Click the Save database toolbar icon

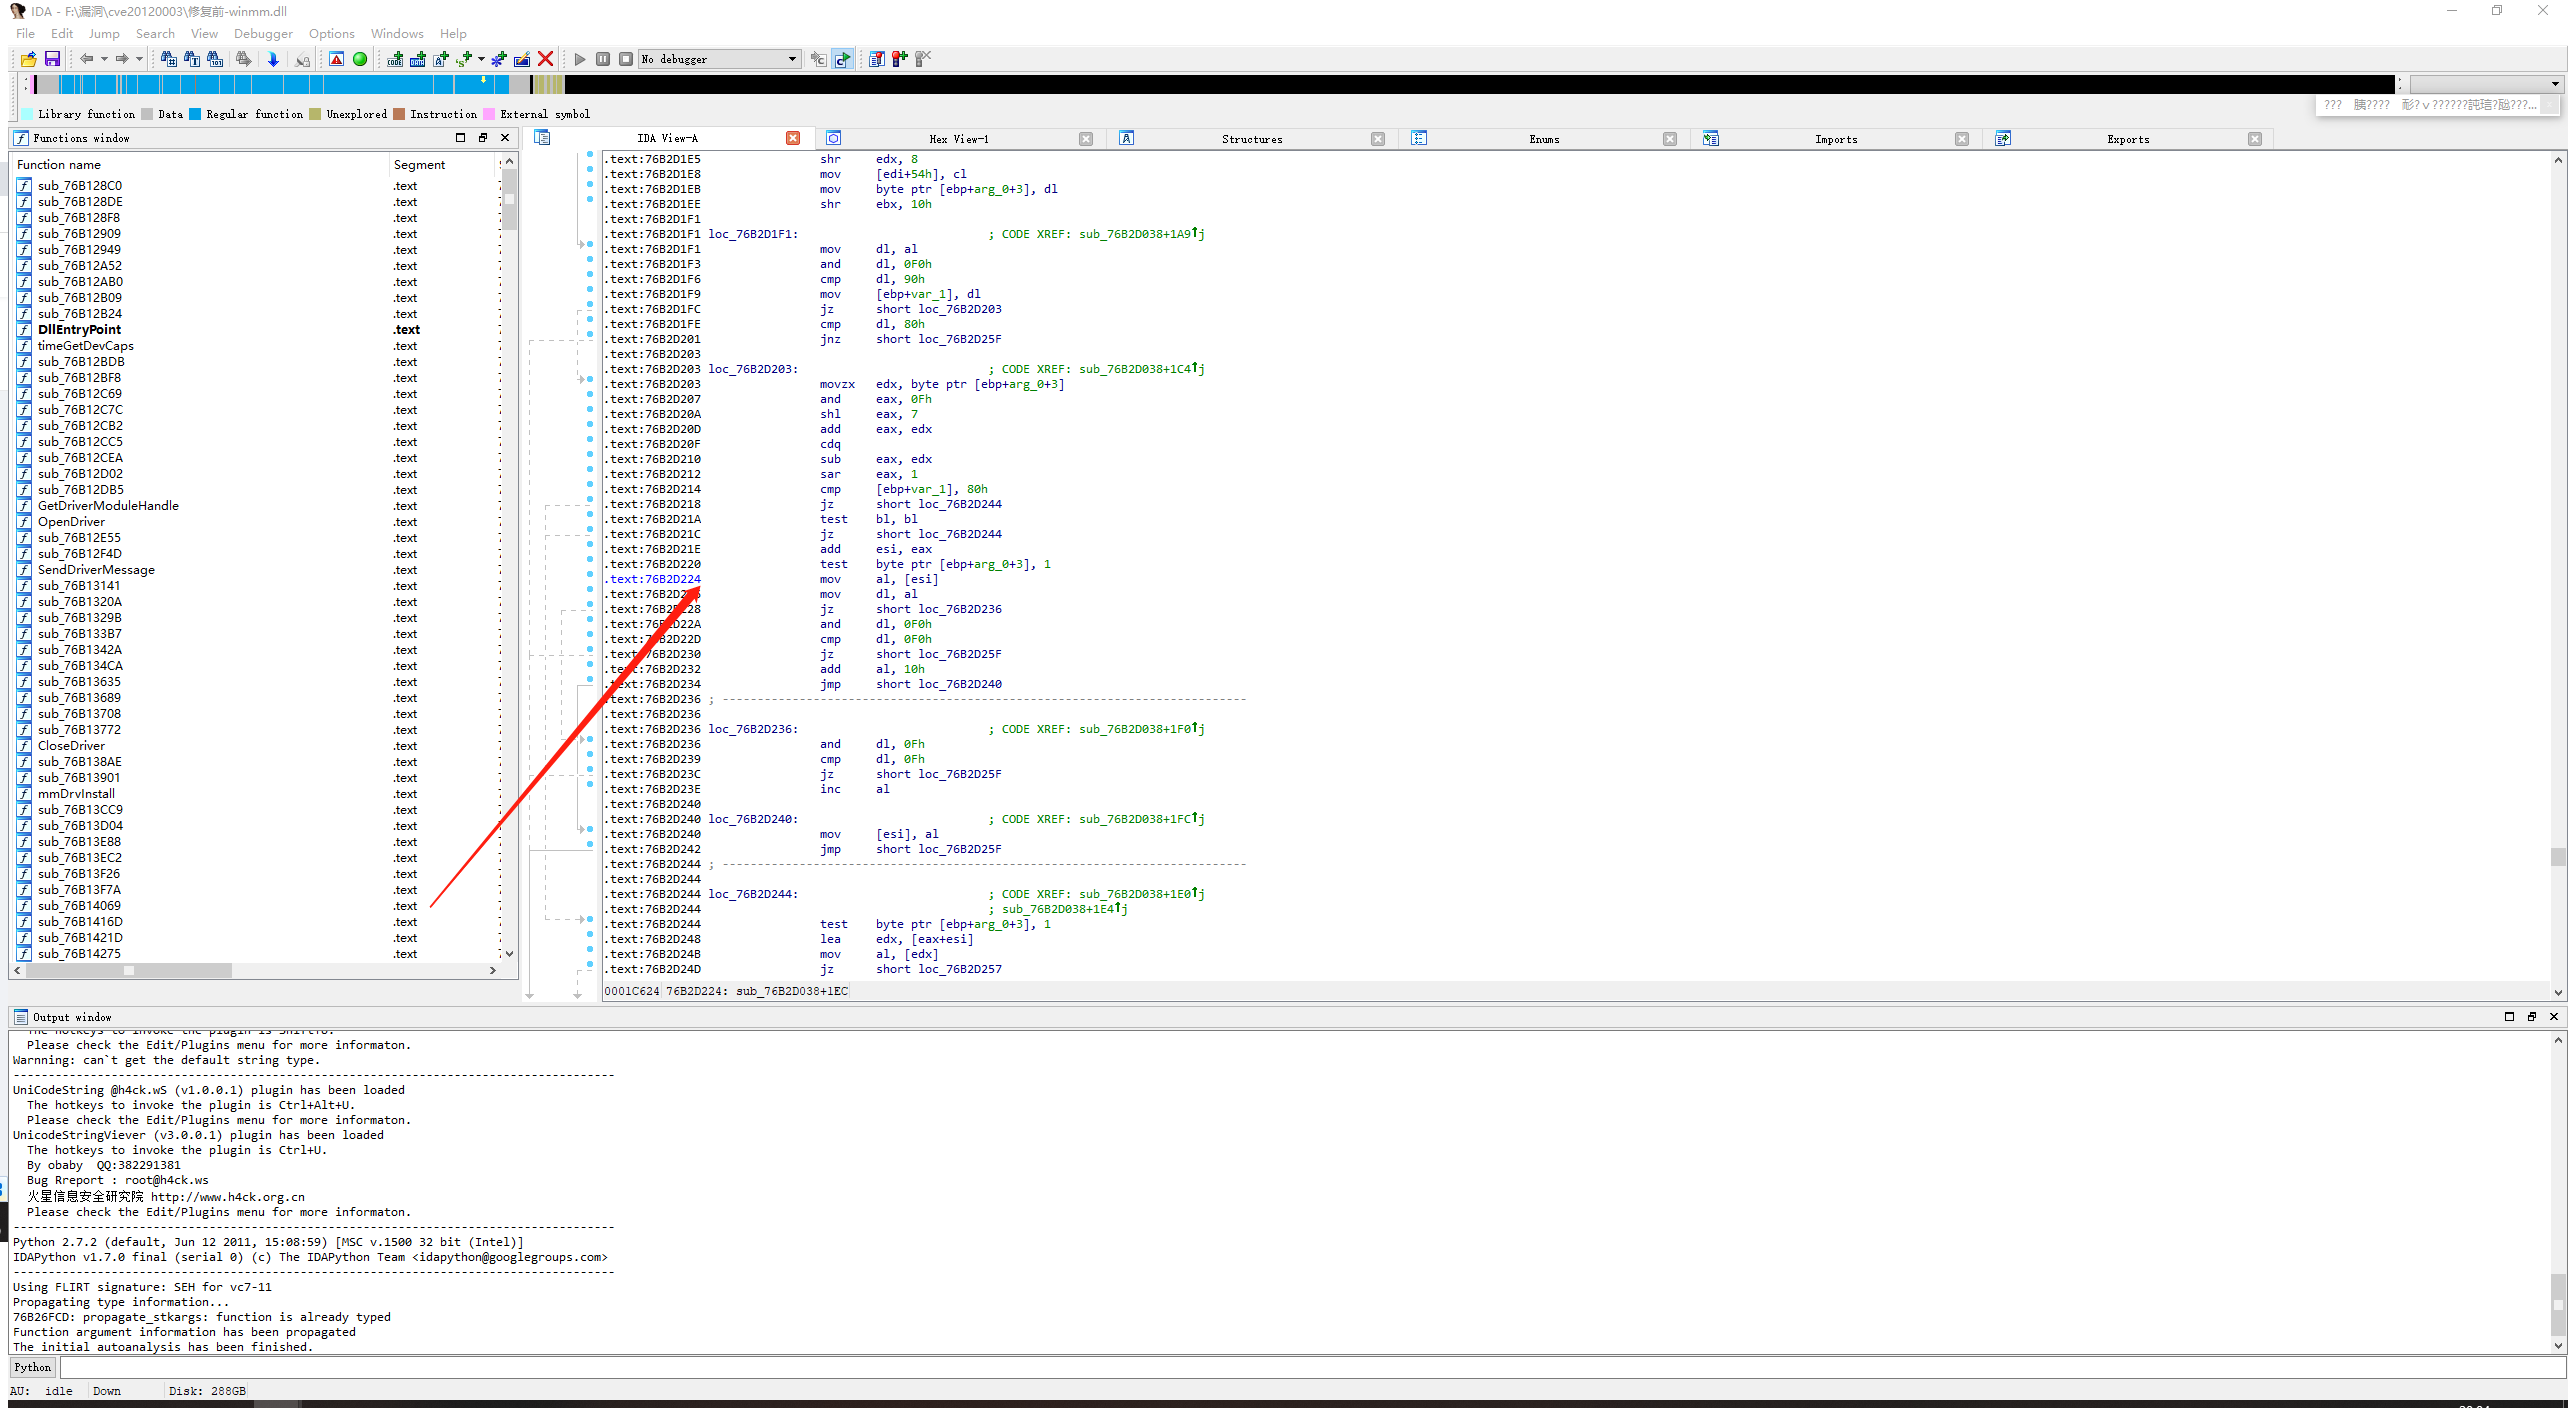pyautogui.click(x=53, y=59)
